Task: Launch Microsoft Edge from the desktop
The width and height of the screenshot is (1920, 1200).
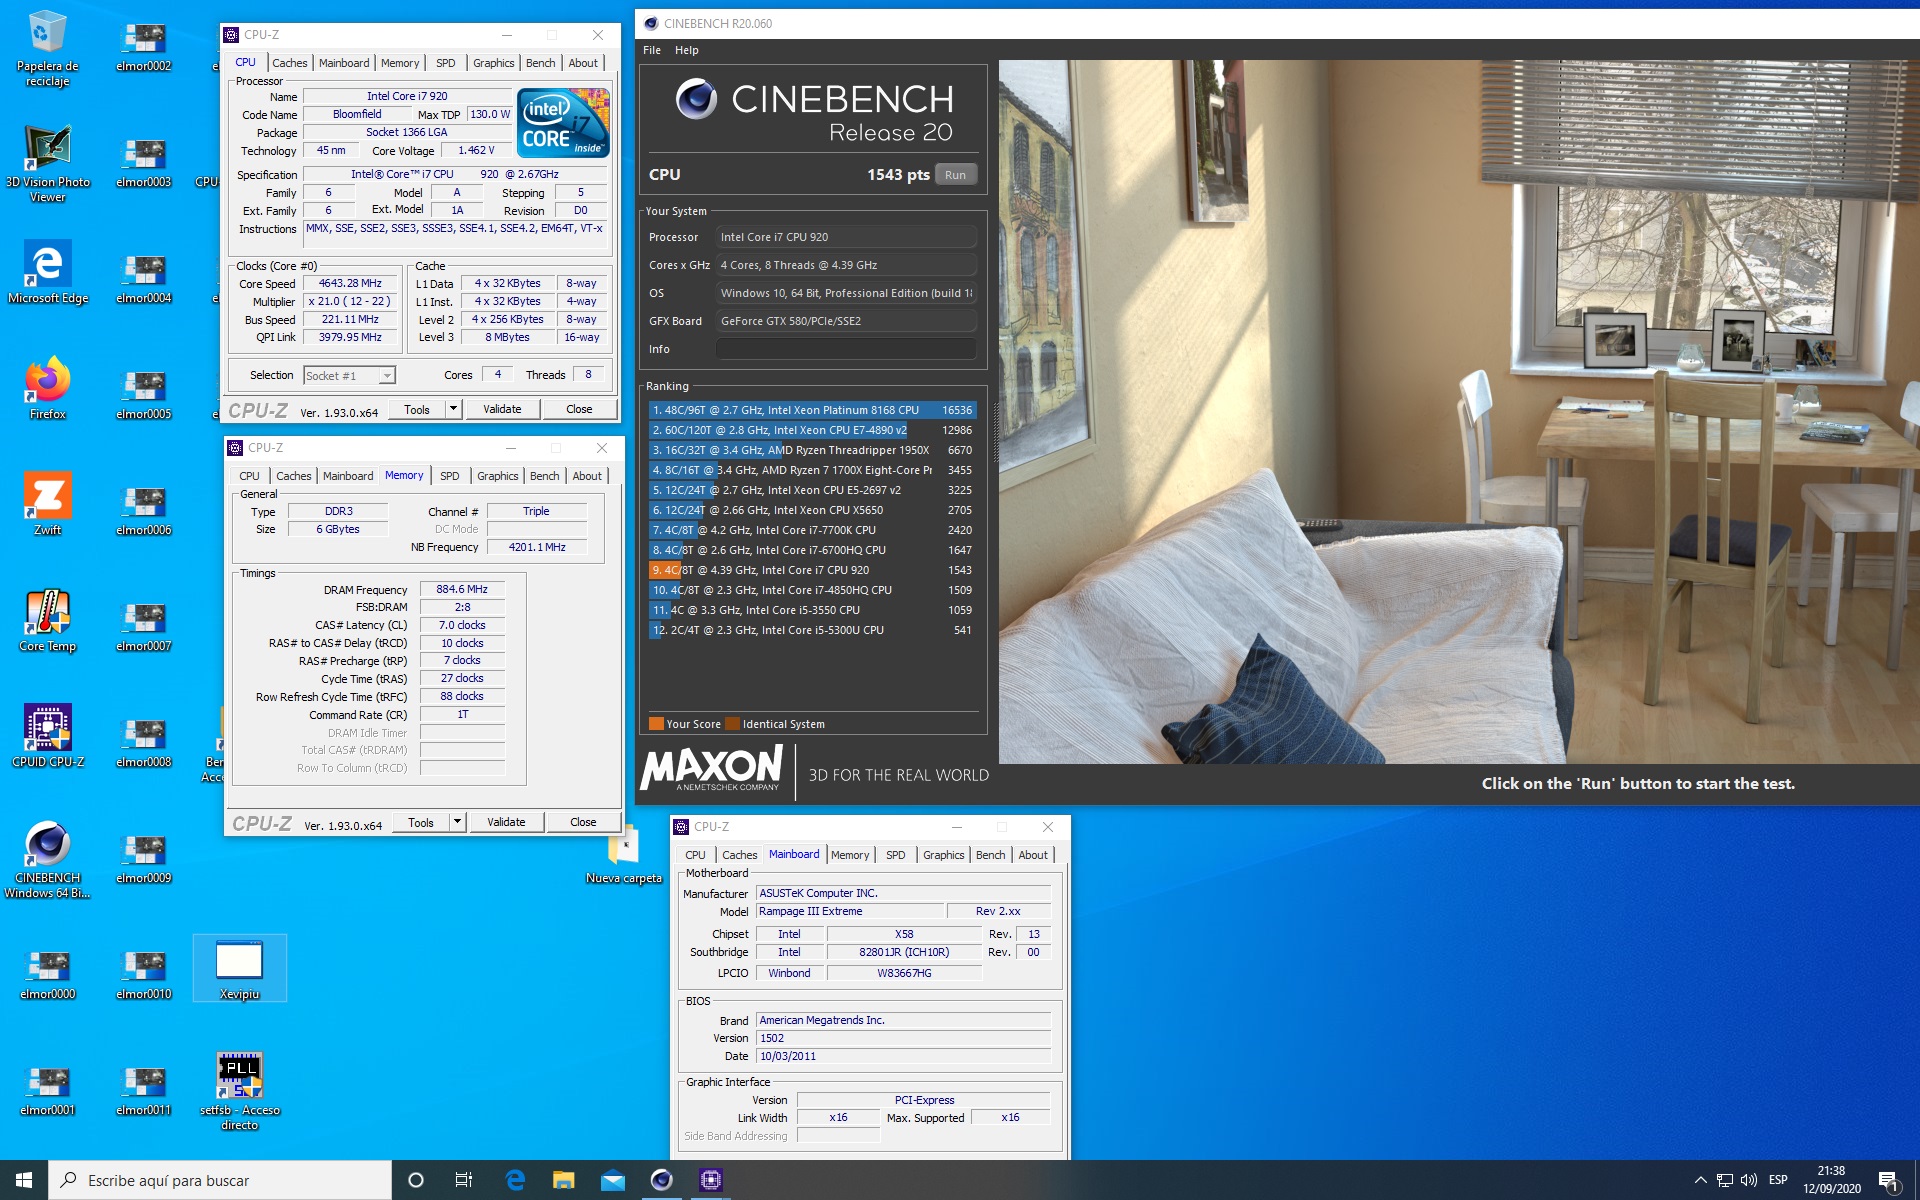Action: click(x=47, y=272)
